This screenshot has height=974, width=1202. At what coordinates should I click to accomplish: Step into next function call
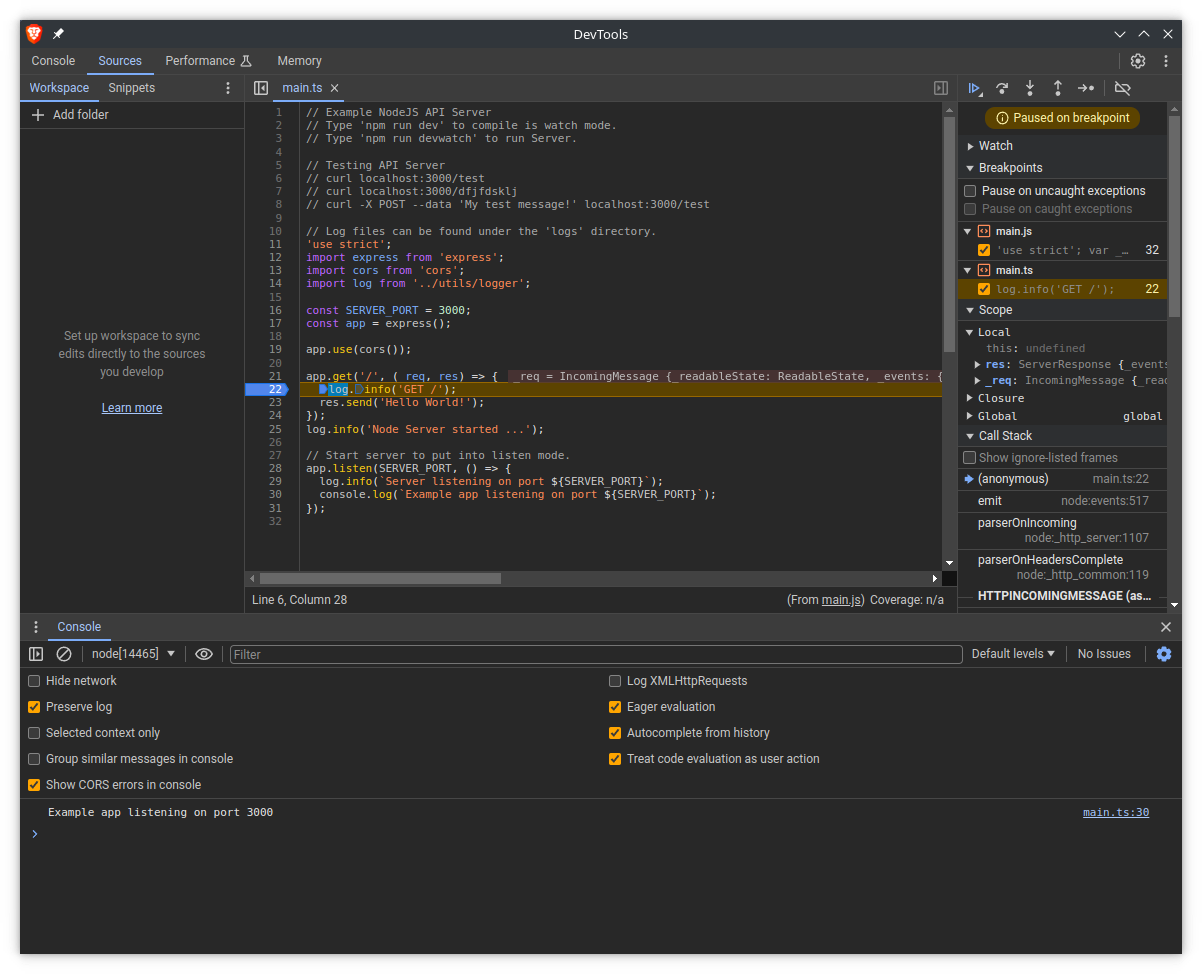pos(1029,88)
